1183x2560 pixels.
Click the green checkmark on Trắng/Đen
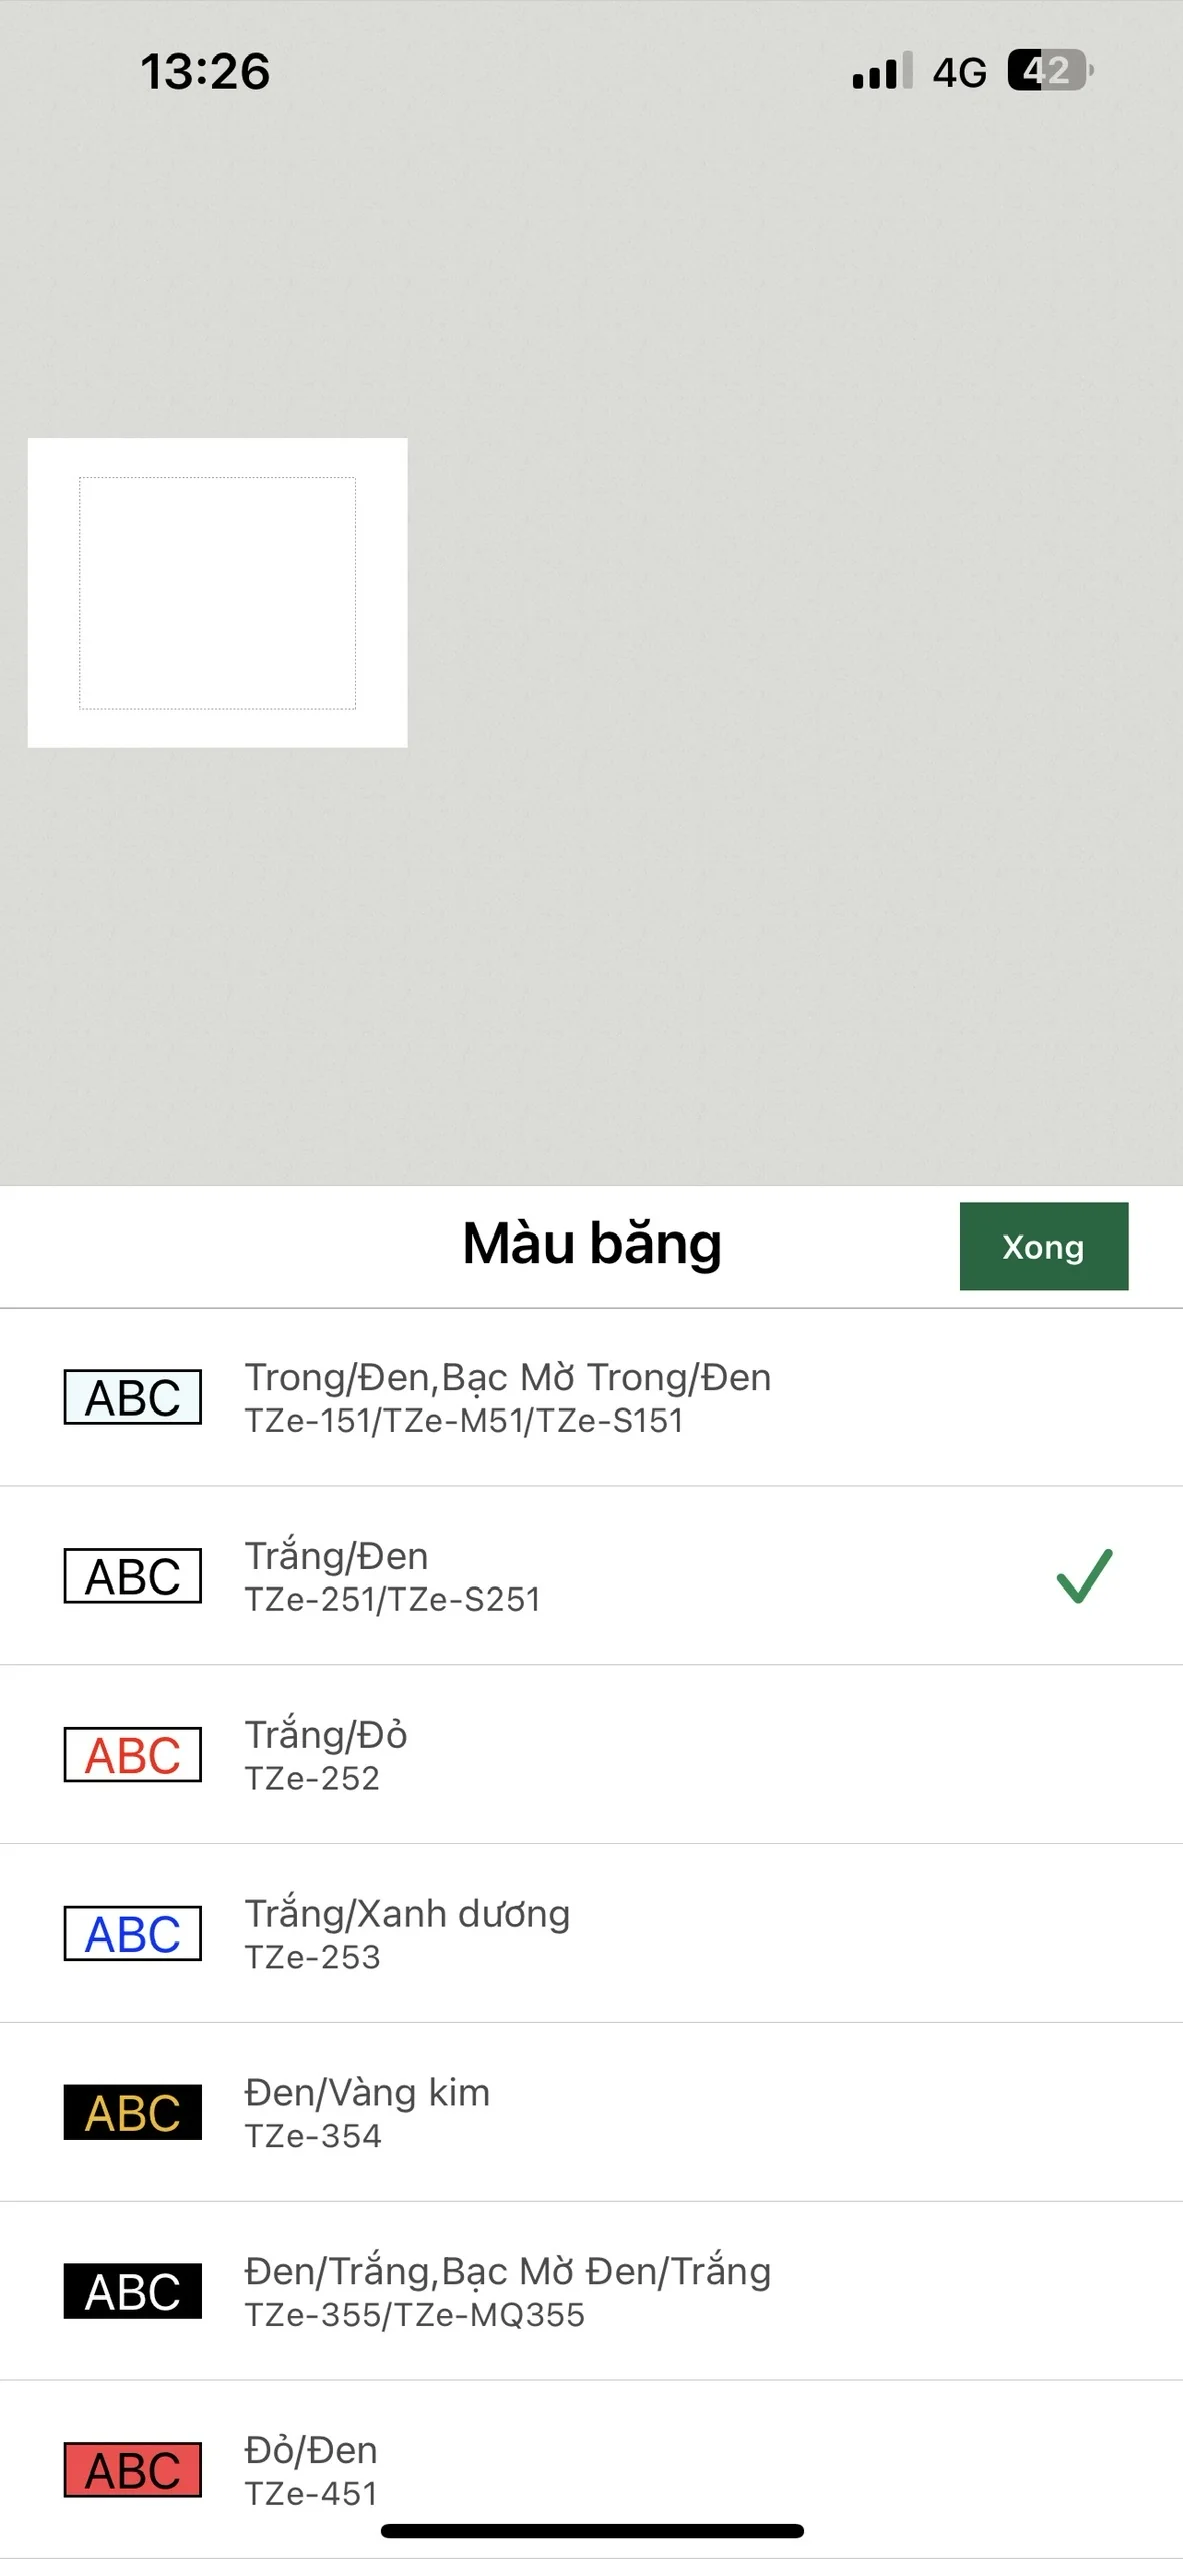pyautogui.click(x=1084, y=1576)
